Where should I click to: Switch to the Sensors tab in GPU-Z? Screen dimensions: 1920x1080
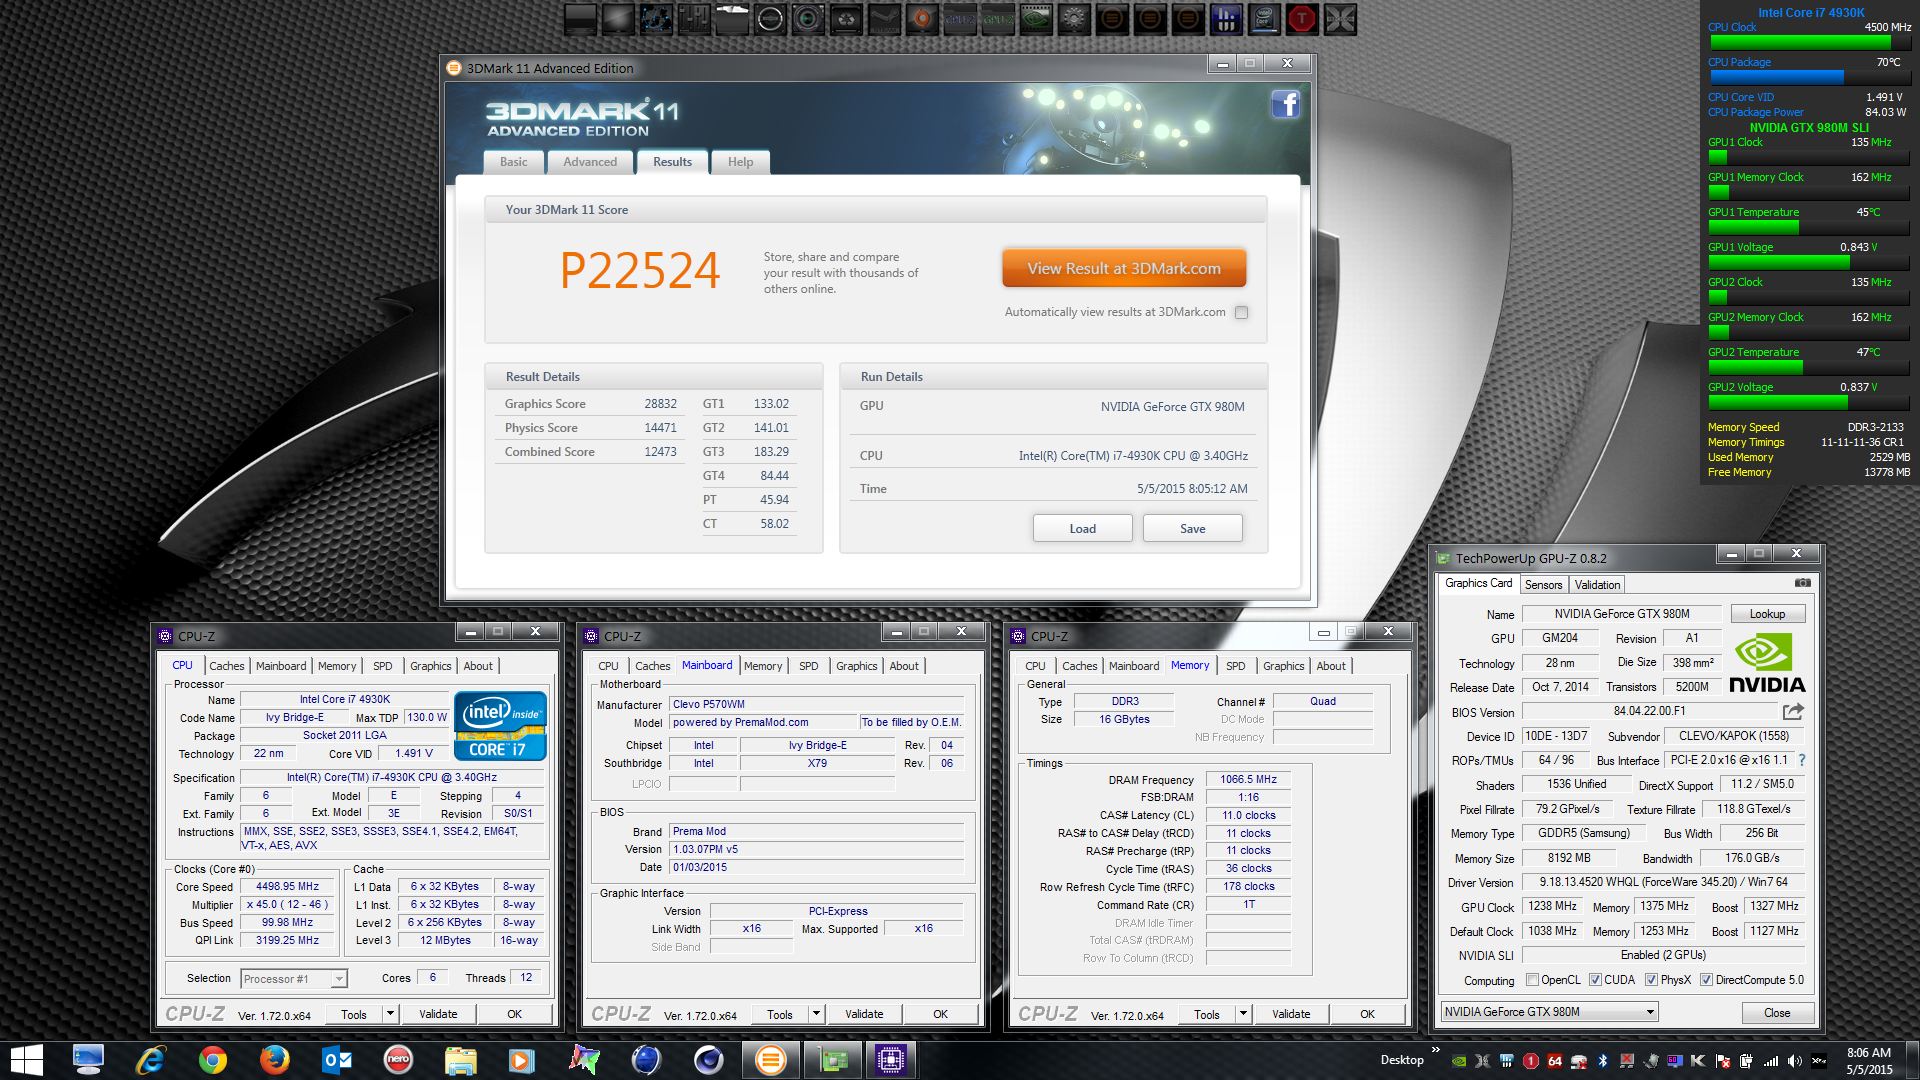click(1543, 585)
